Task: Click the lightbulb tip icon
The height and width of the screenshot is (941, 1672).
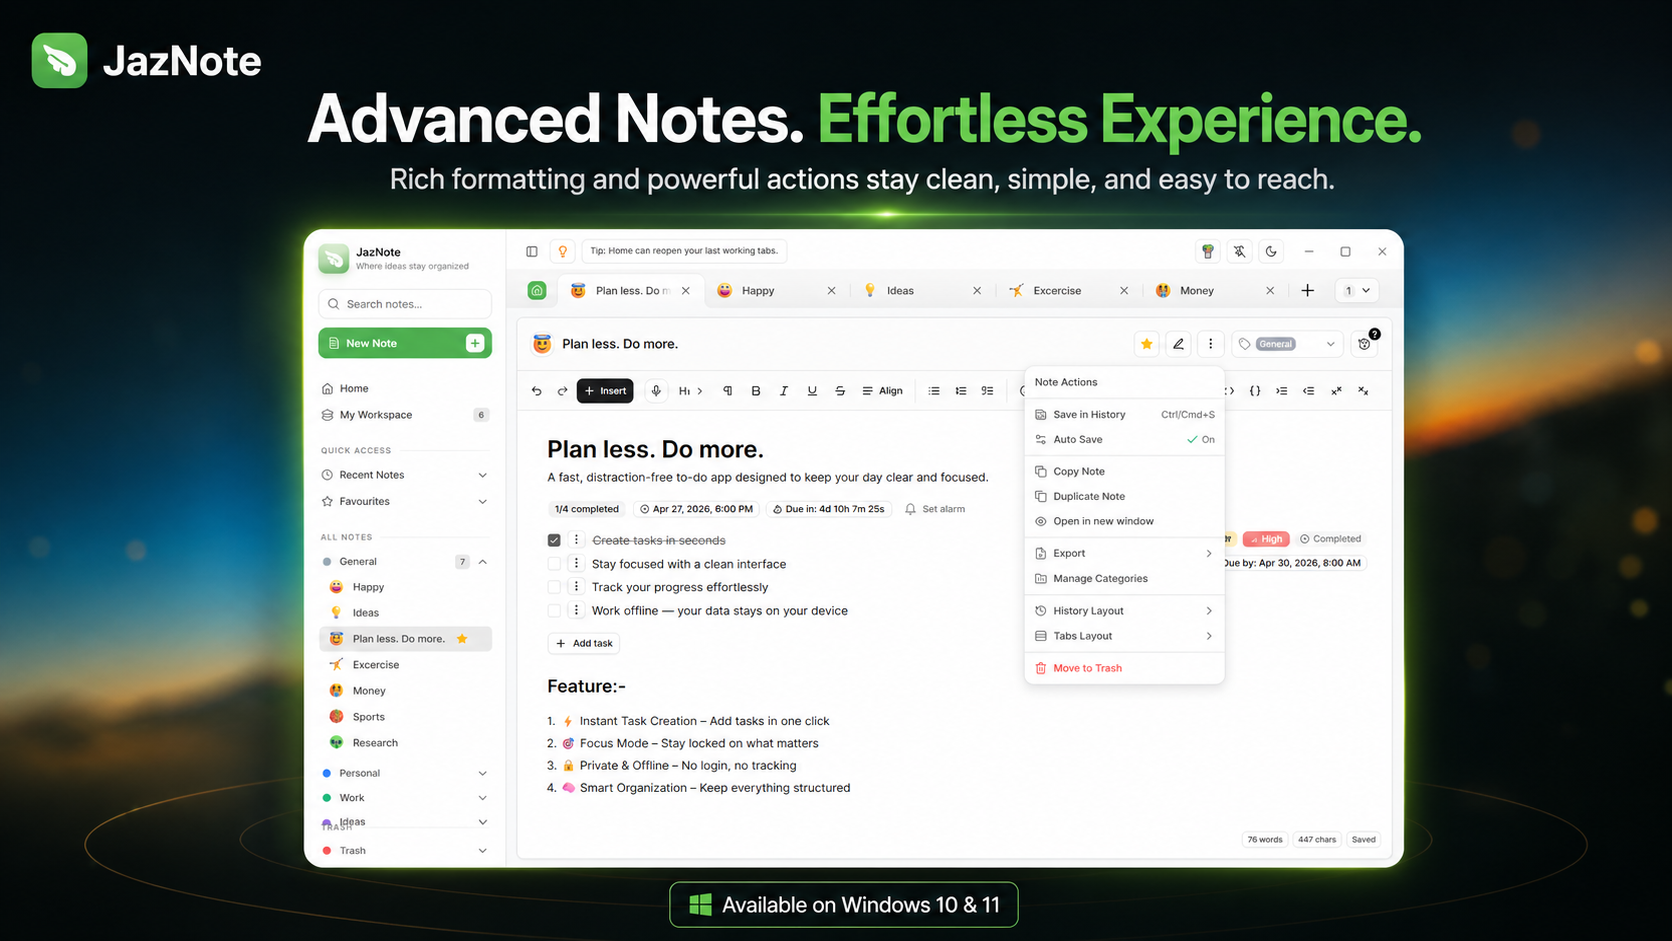Action: point(563,251)
